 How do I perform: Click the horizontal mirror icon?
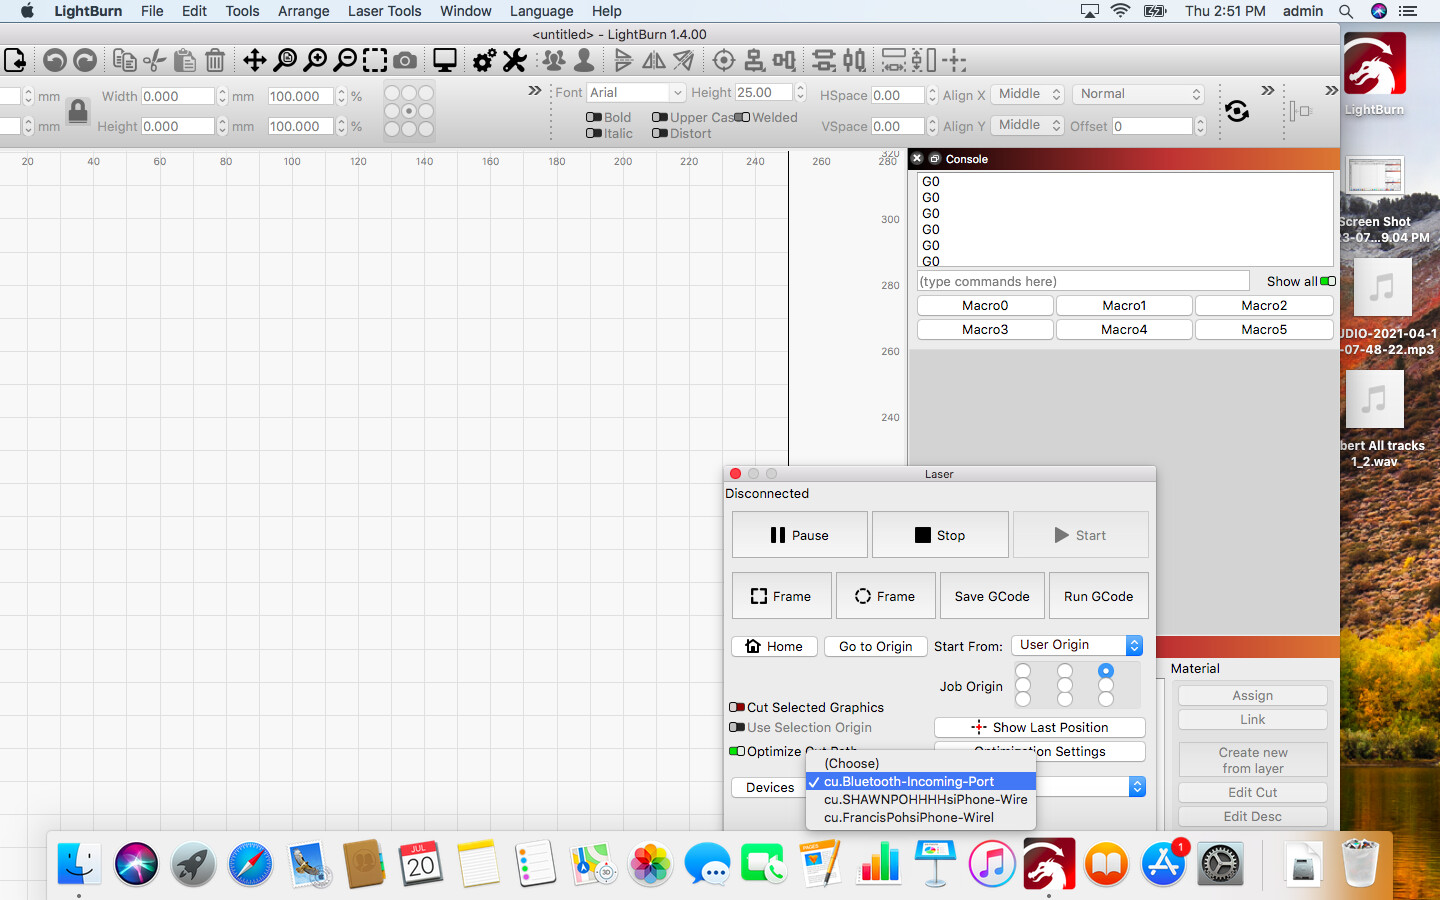coord(653,60)
